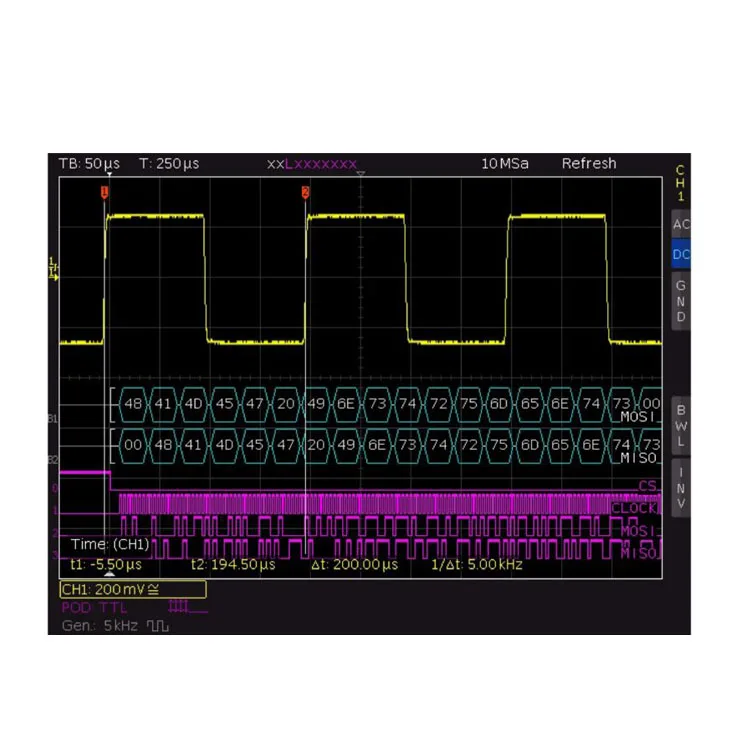Select the CH1: 200mV channel box
This screenshot has height=750, width=750.
[133, 589]
